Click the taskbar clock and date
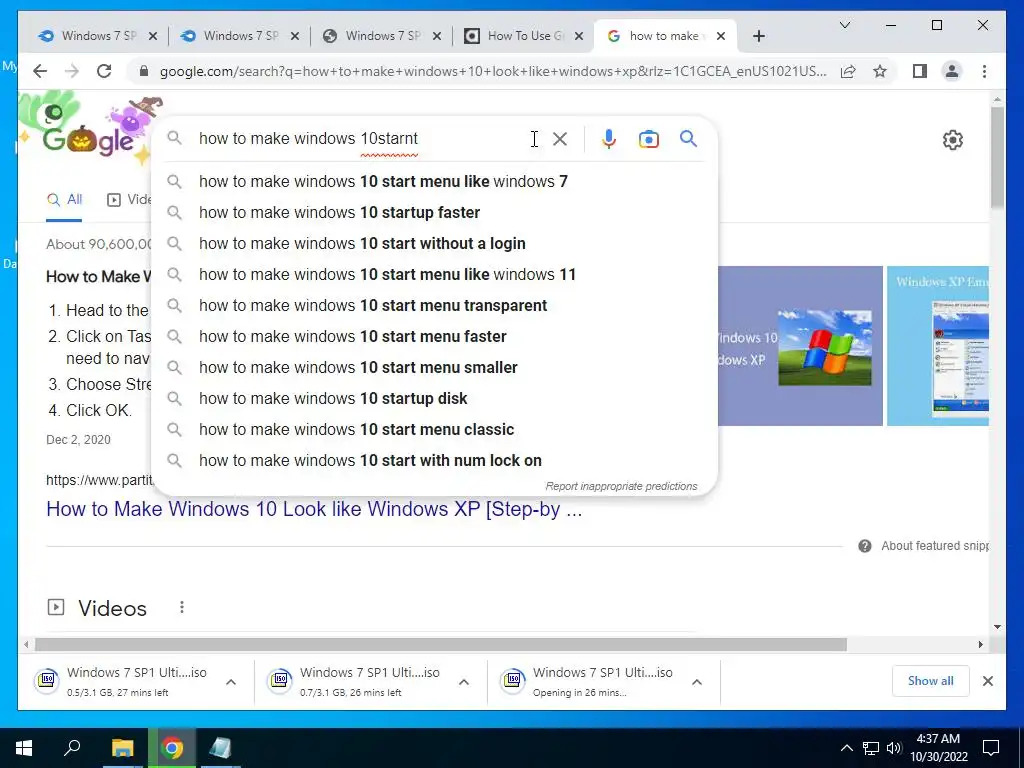This screenshot has height=768, width=1024. (x=939, y=748)
